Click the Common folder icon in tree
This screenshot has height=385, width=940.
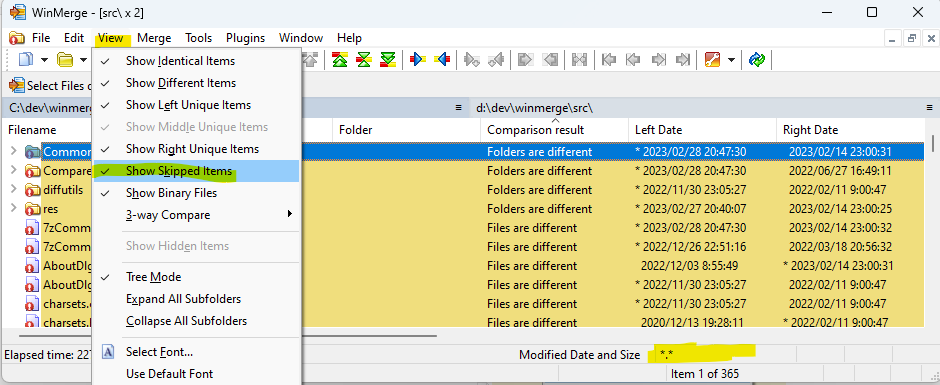pos(33,152)
